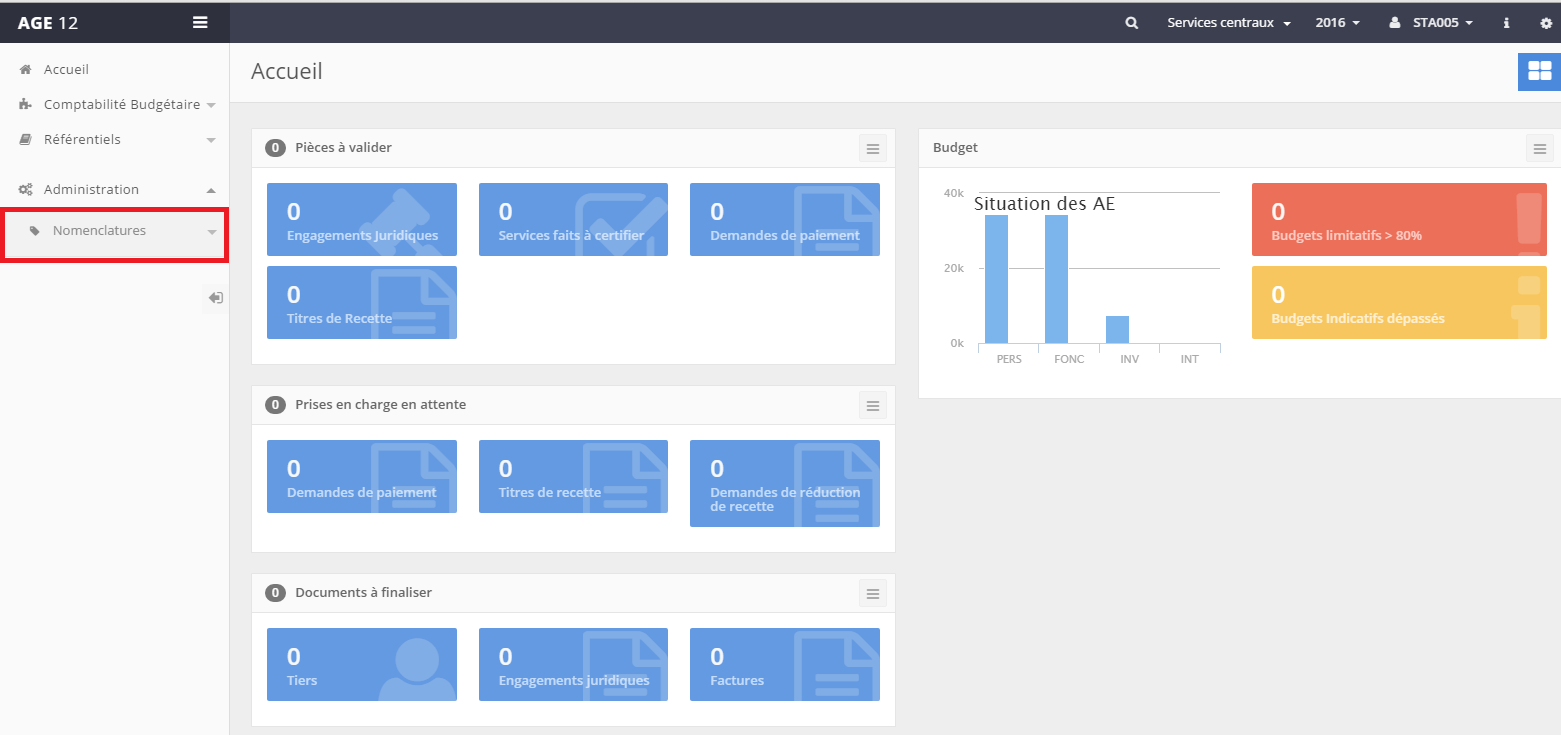This screenshot has height=735, width=1561.
Task: Open the Budget panel menu icon
Action: [1539, 148]
